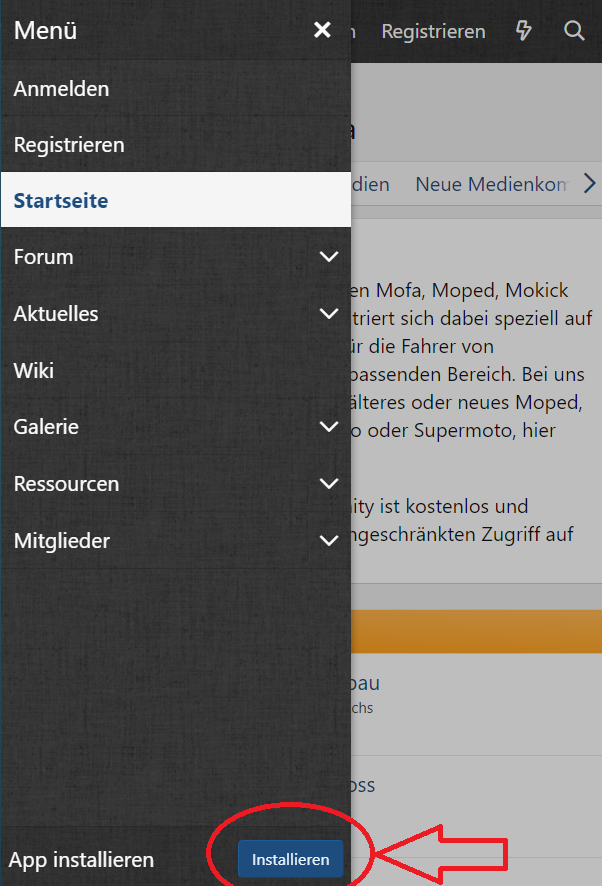Screen dimensions: 602x886
Task: Open the Startseite menu entry
Action: 176,200
